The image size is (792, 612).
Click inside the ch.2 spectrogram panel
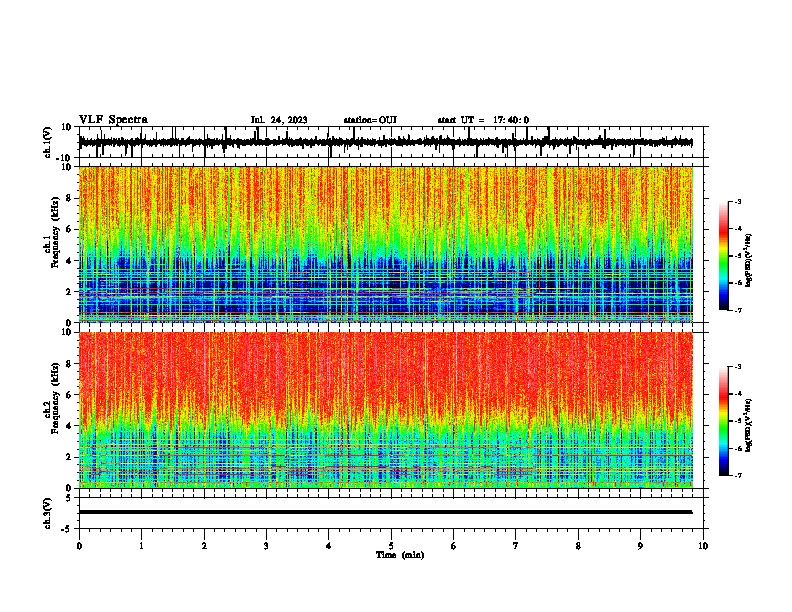[x=385, y=410]
